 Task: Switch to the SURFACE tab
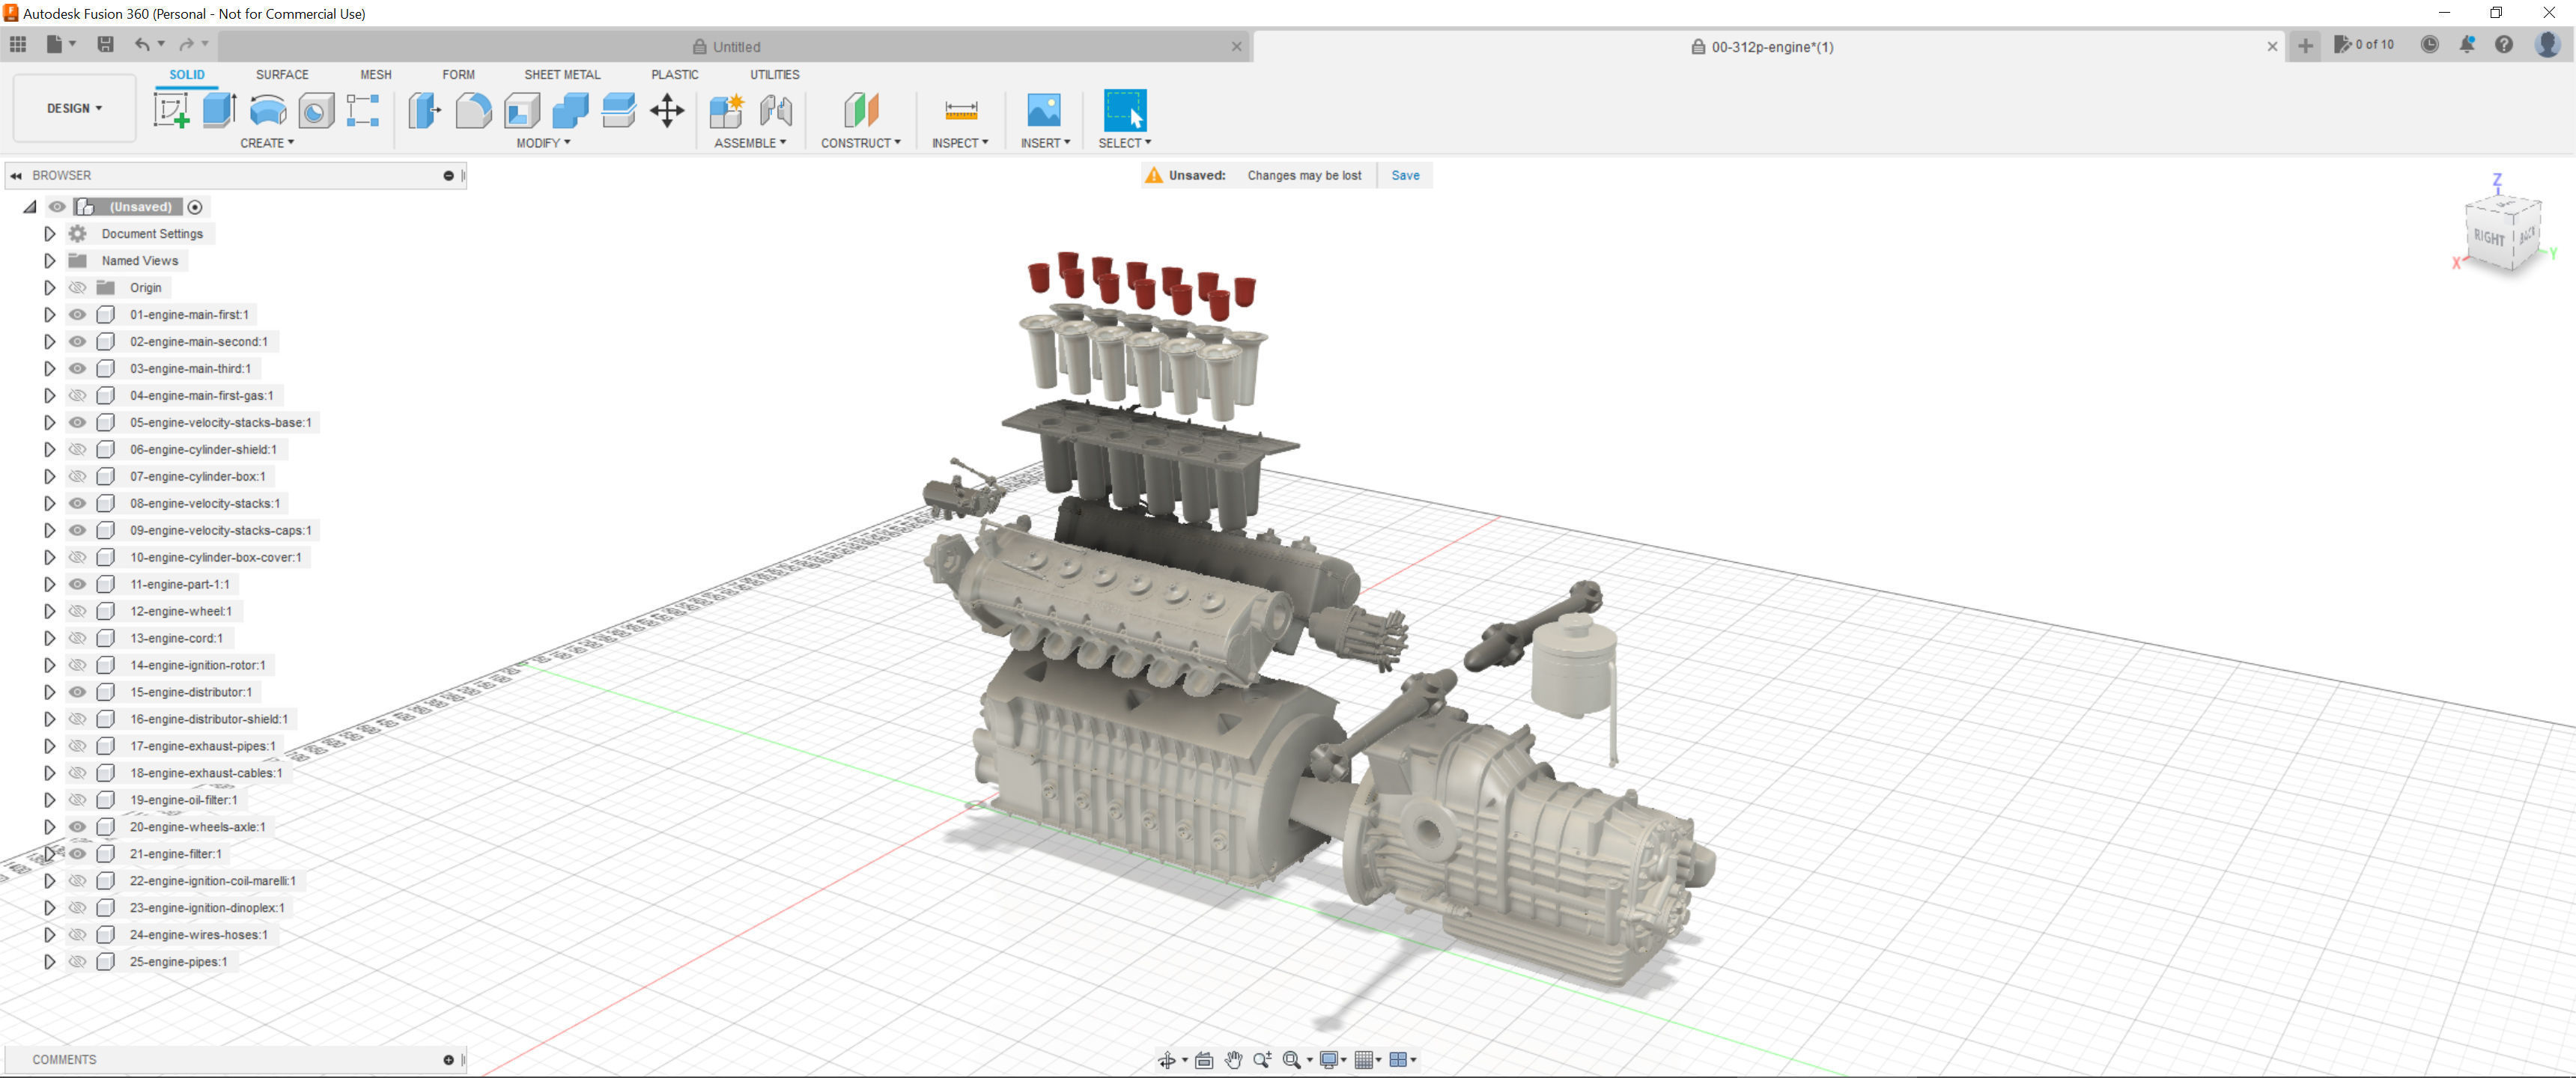coord(282,74)
